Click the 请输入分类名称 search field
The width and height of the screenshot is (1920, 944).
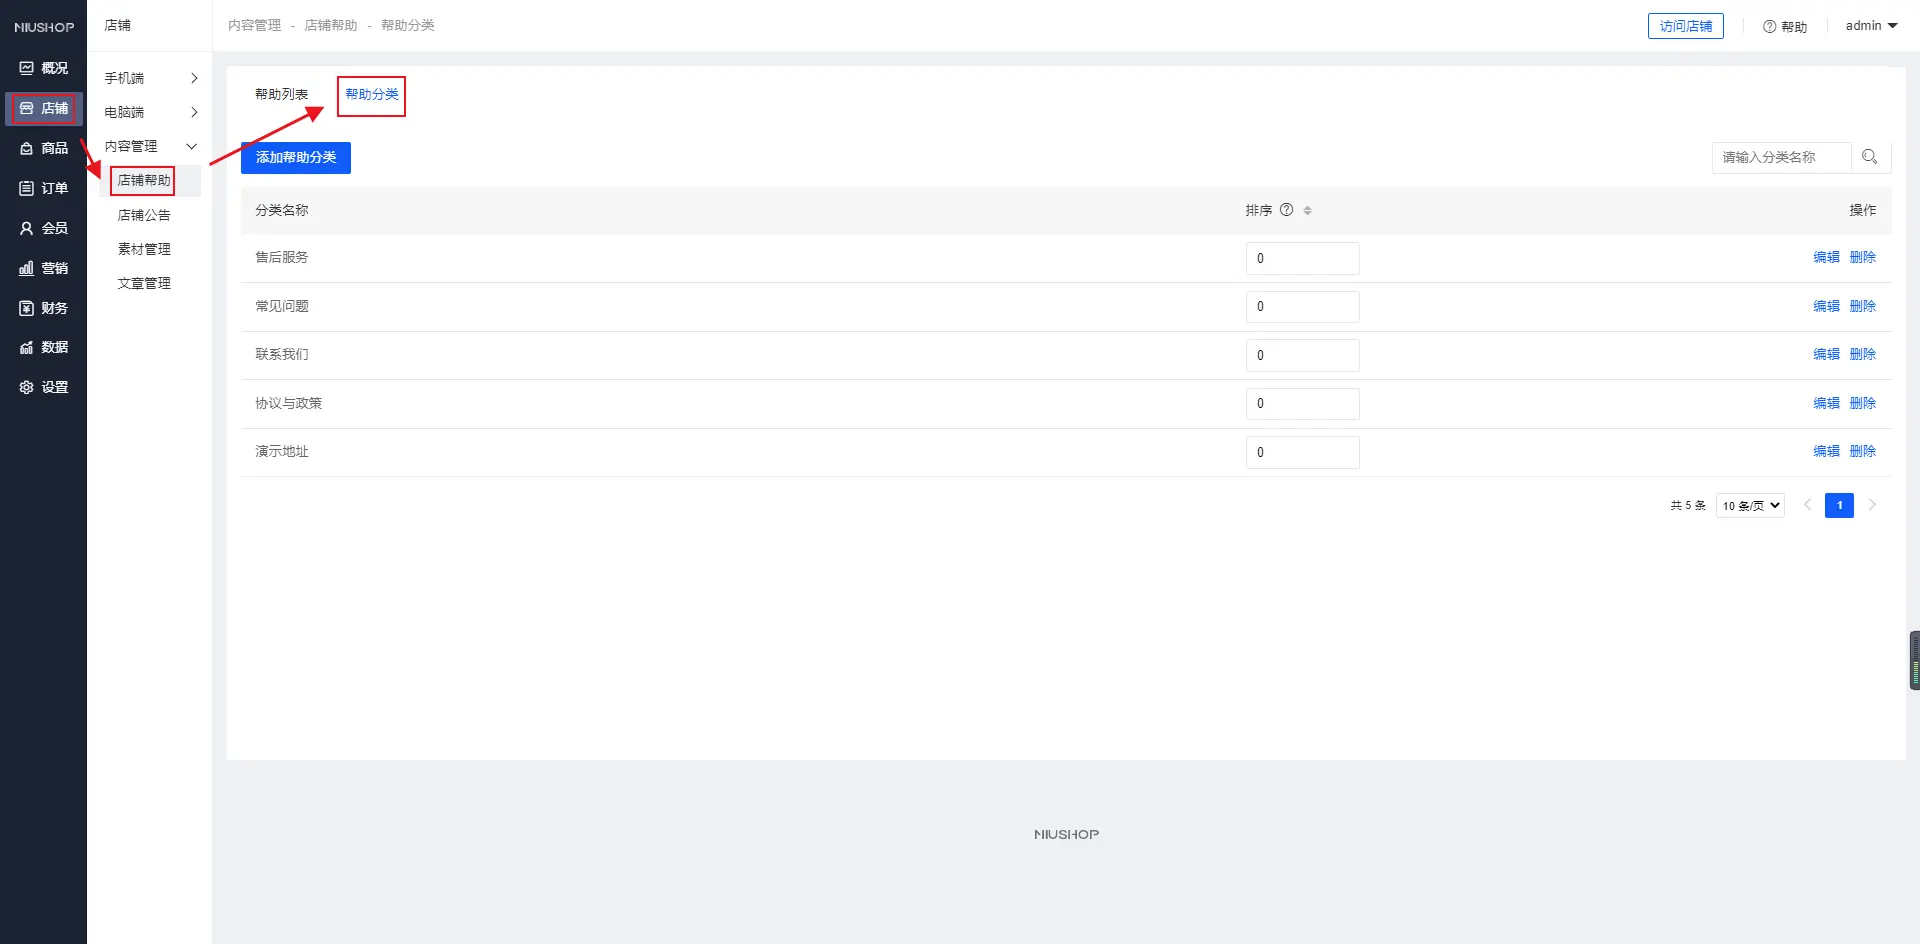1780,157
